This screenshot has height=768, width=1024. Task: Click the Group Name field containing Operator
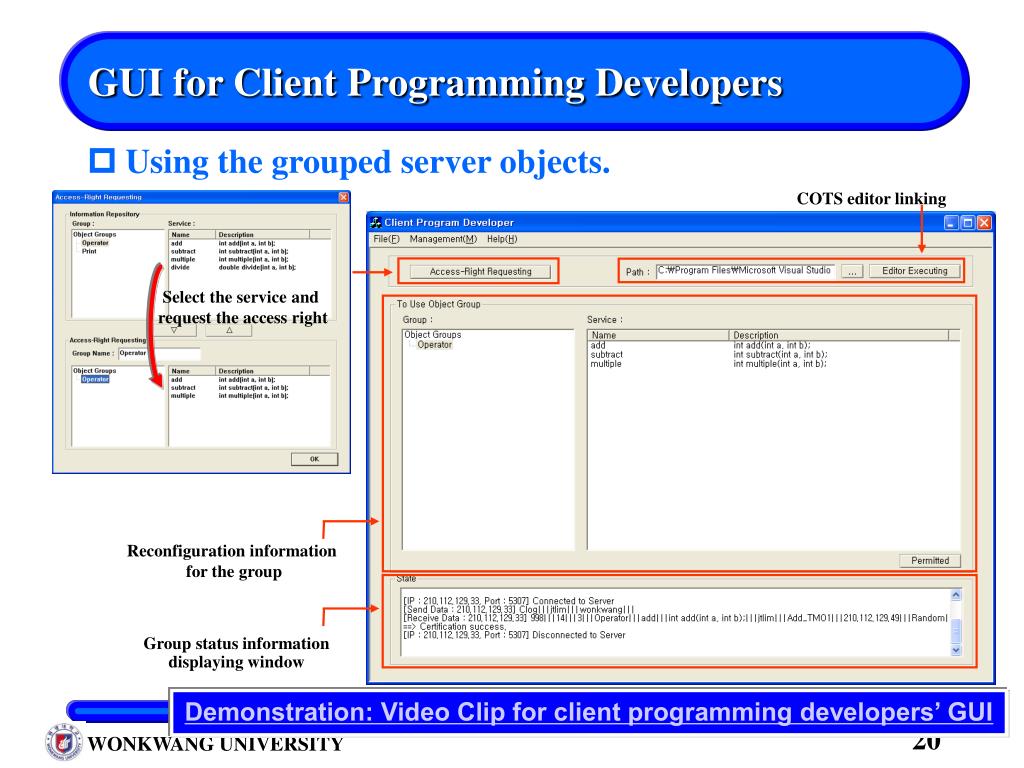point(159,353)
